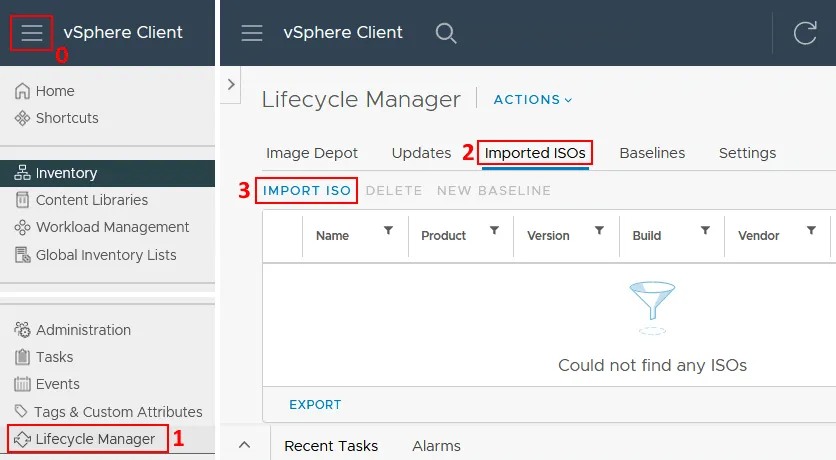Screen dimensions: 836x460
Task: Click the Tags & Custom Attributes icon
Action: (23, 412)
